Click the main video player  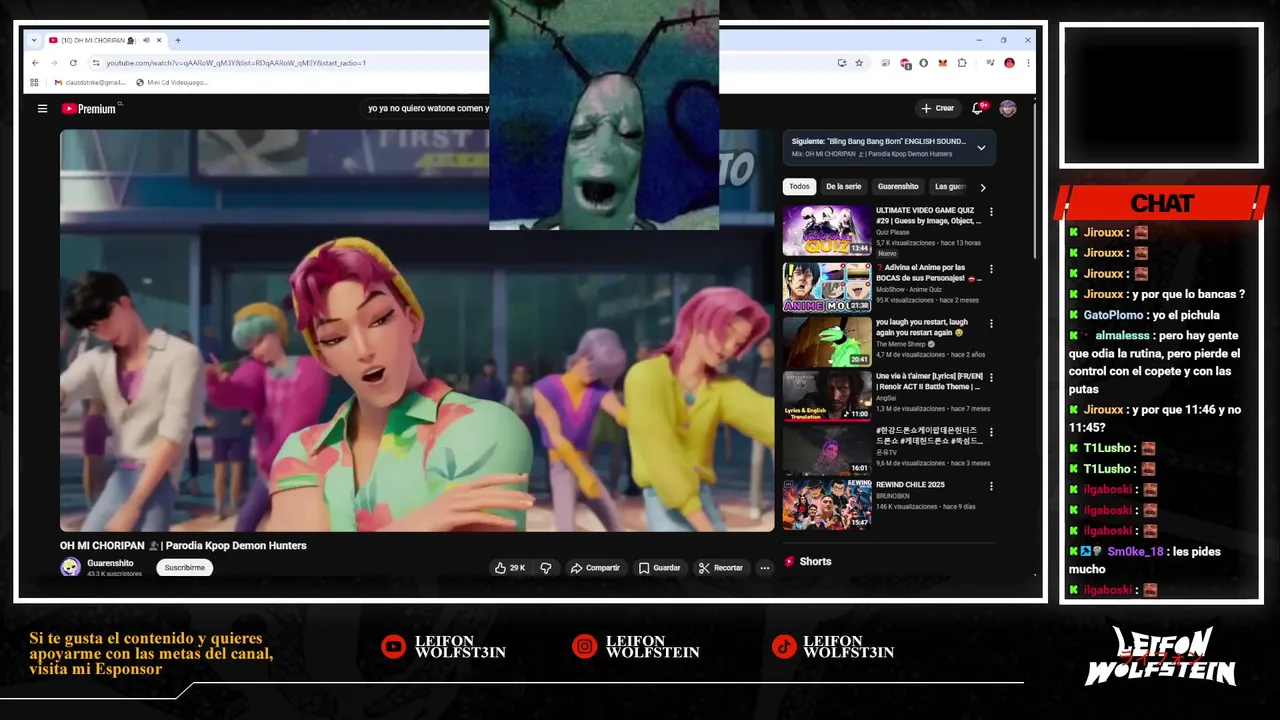click(417, 330)
